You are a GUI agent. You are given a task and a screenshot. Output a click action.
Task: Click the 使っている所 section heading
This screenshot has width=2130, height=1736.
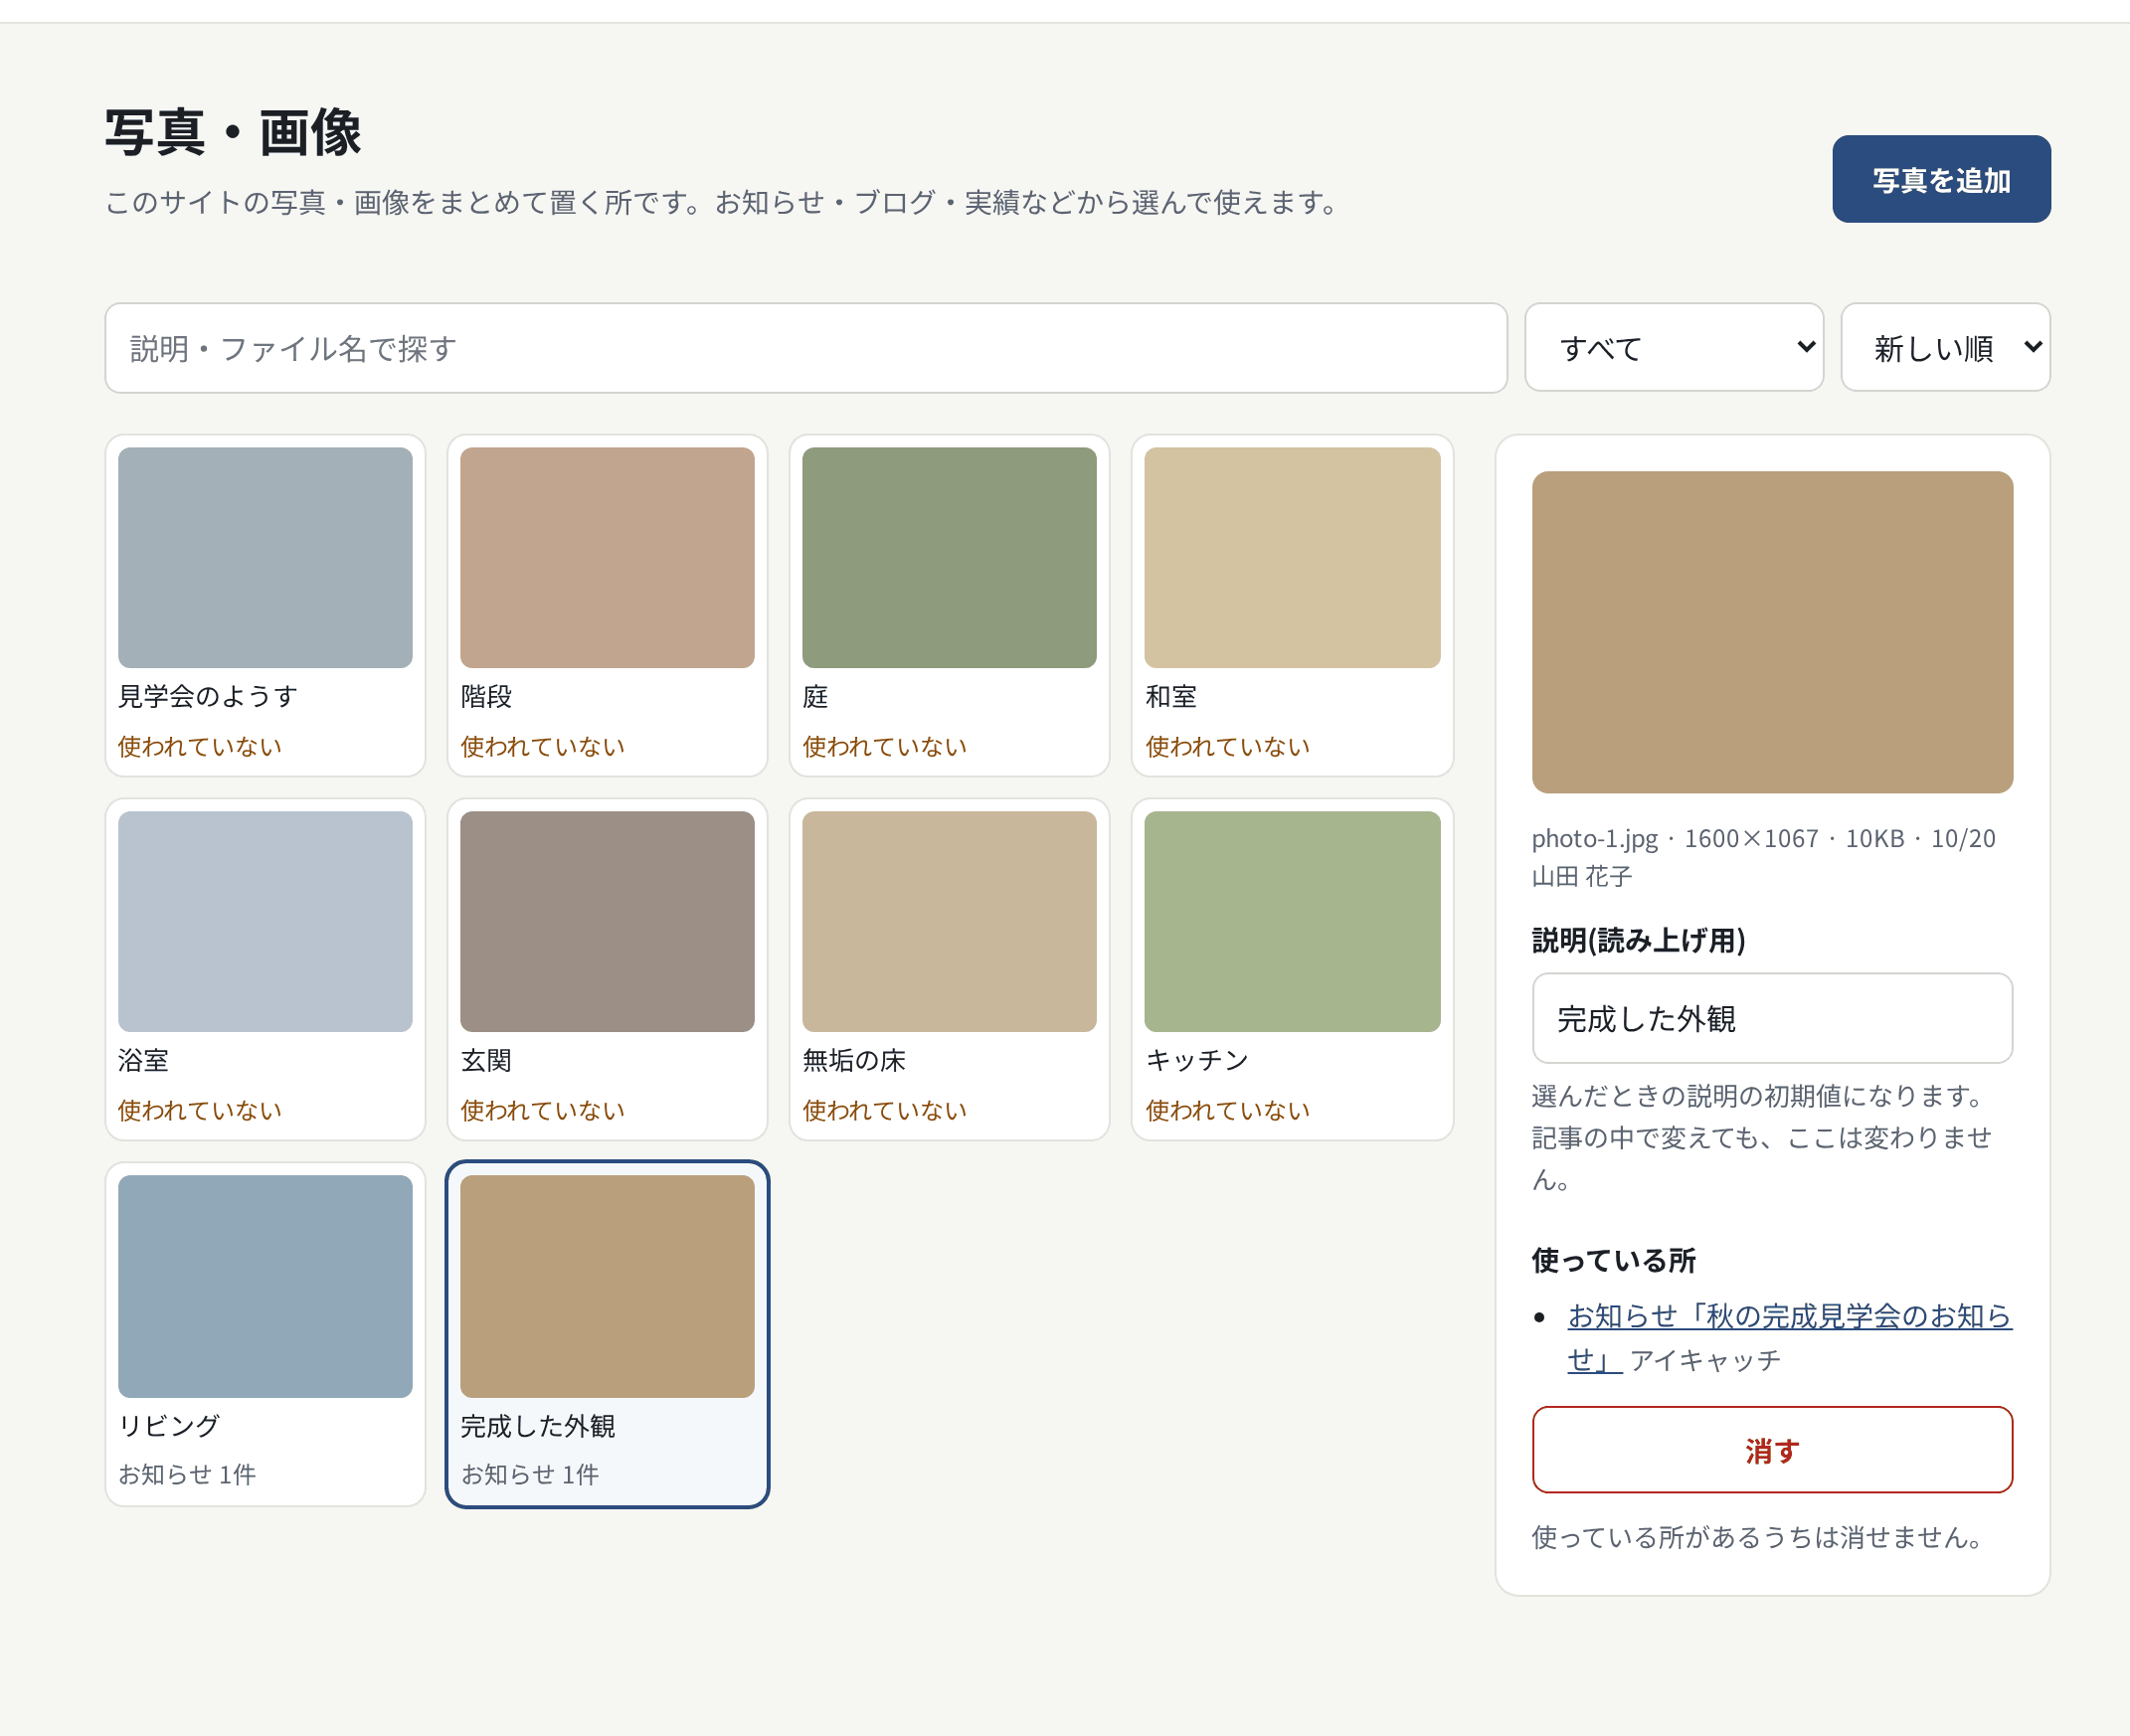pyautogui.click(x=1613, y=1260)
